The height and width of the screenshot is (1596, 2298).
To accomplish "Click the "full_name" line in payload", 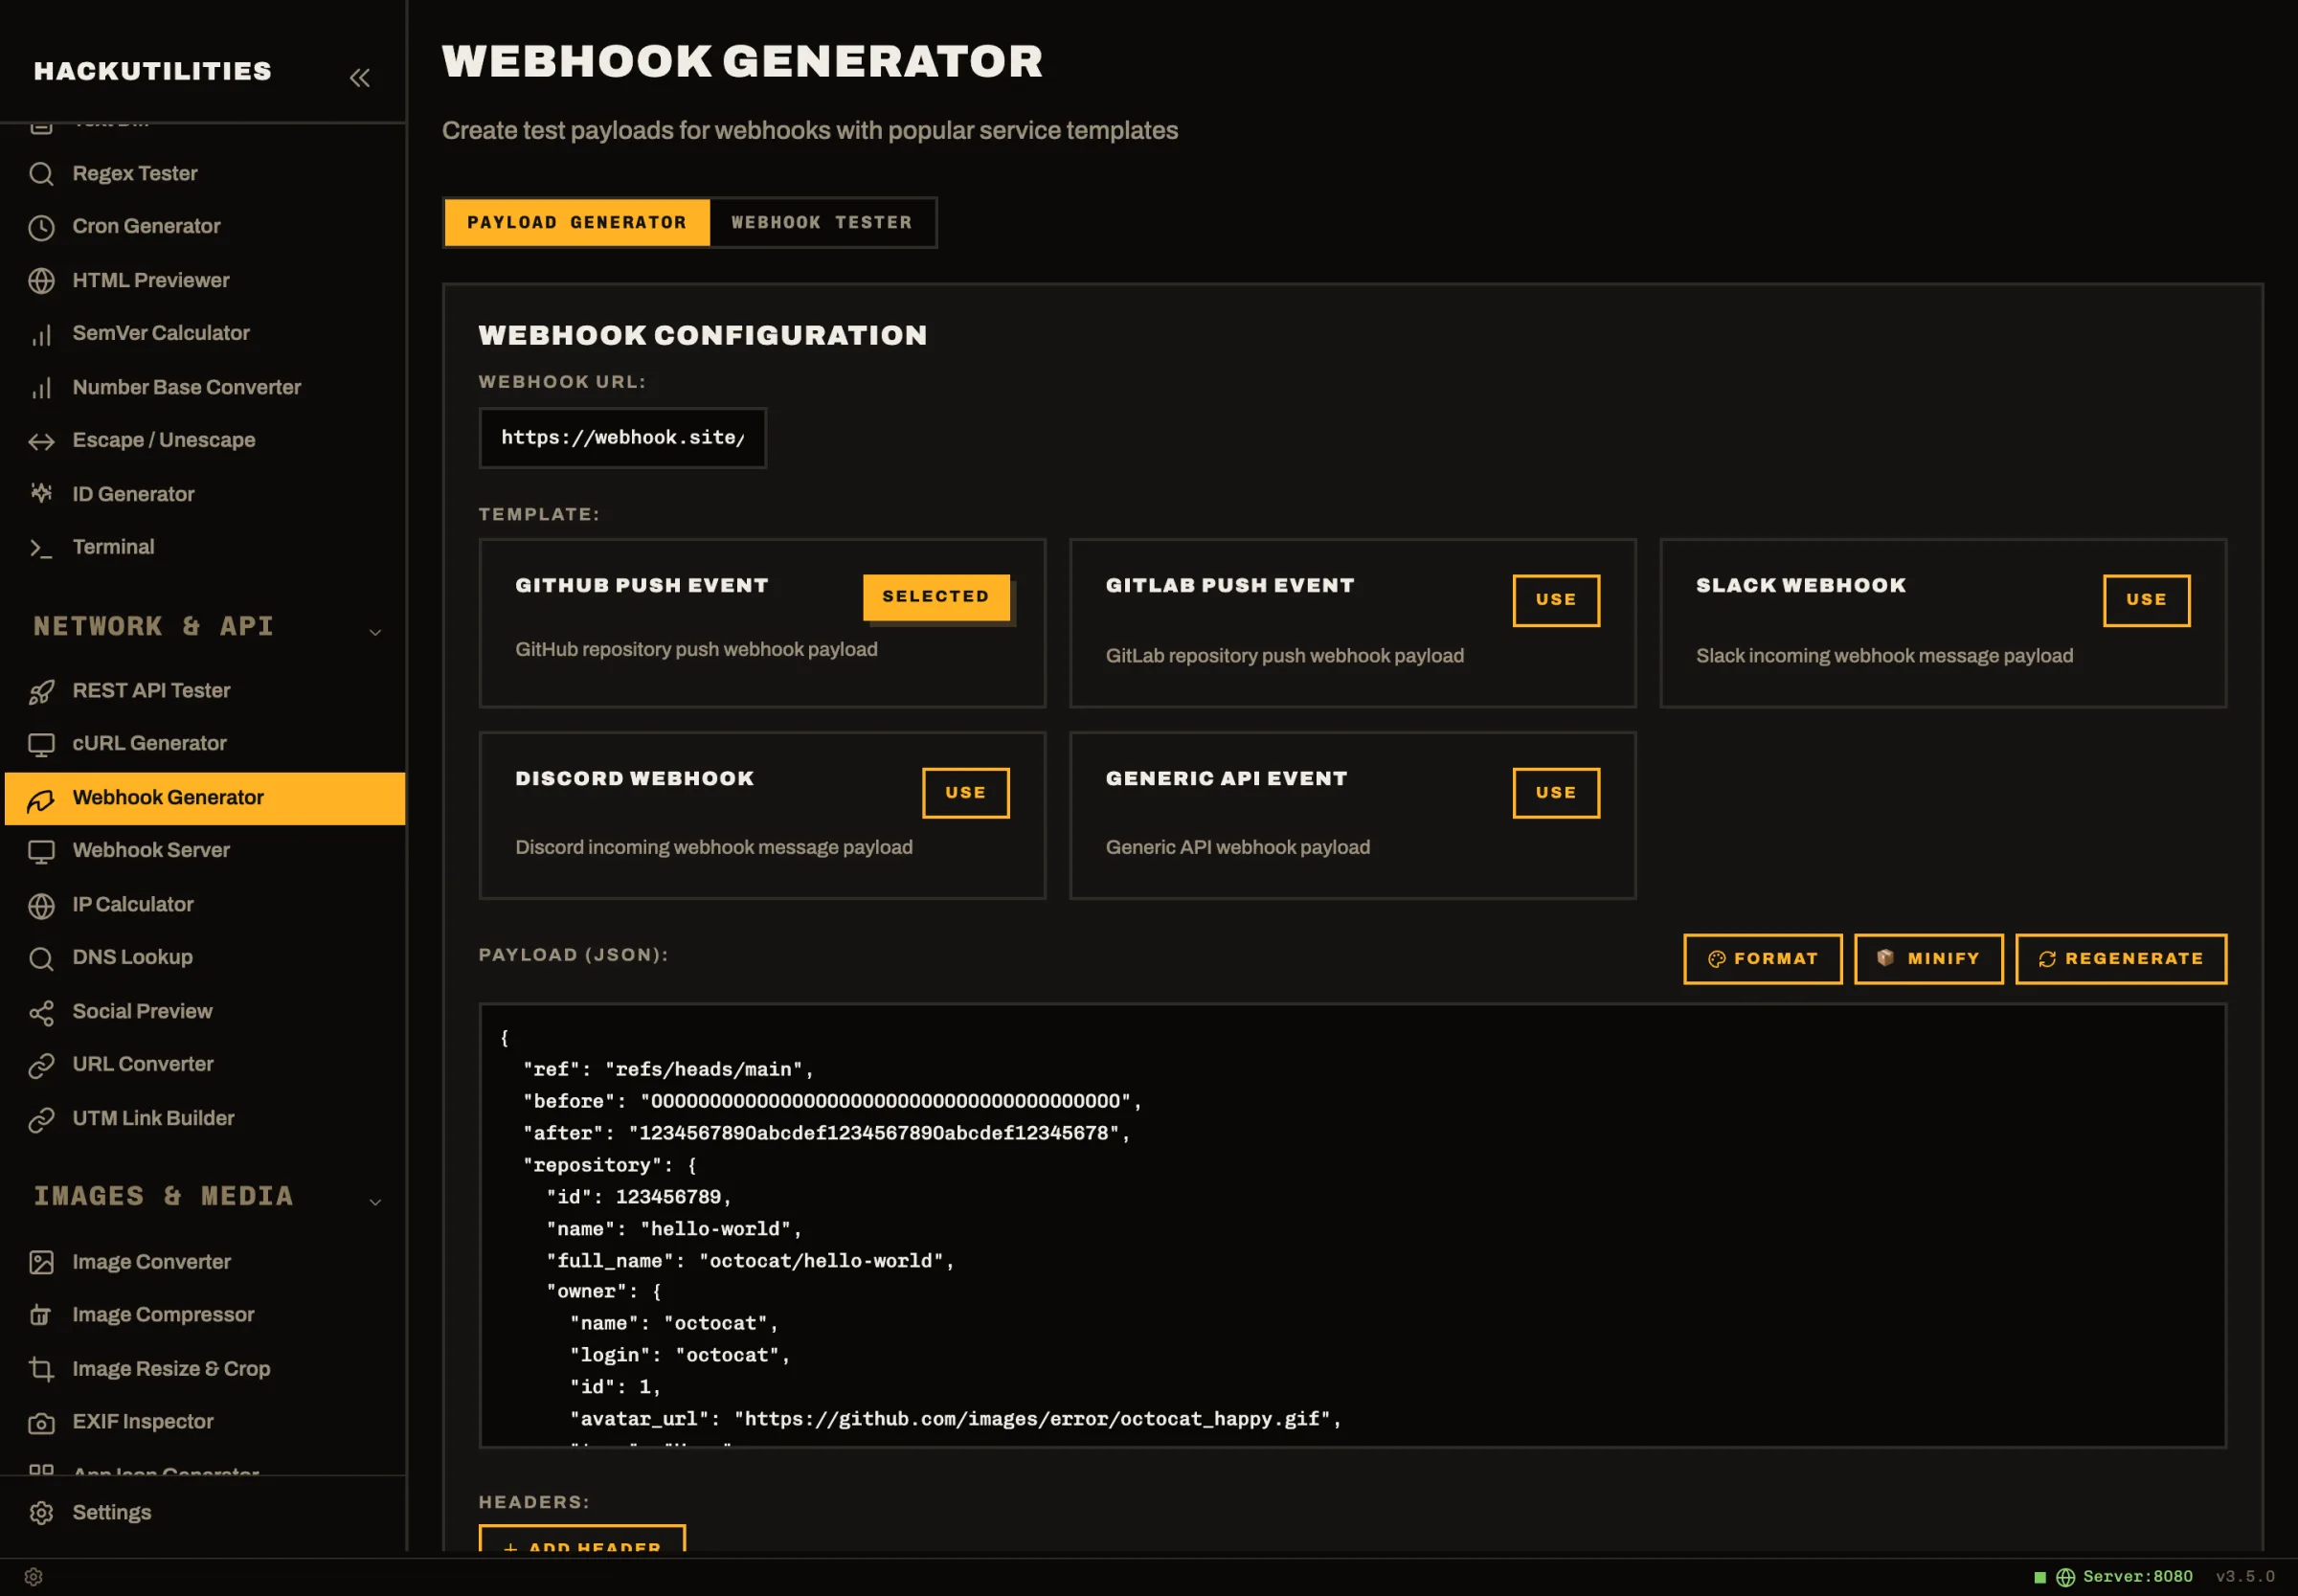I will click(750, 1261).
